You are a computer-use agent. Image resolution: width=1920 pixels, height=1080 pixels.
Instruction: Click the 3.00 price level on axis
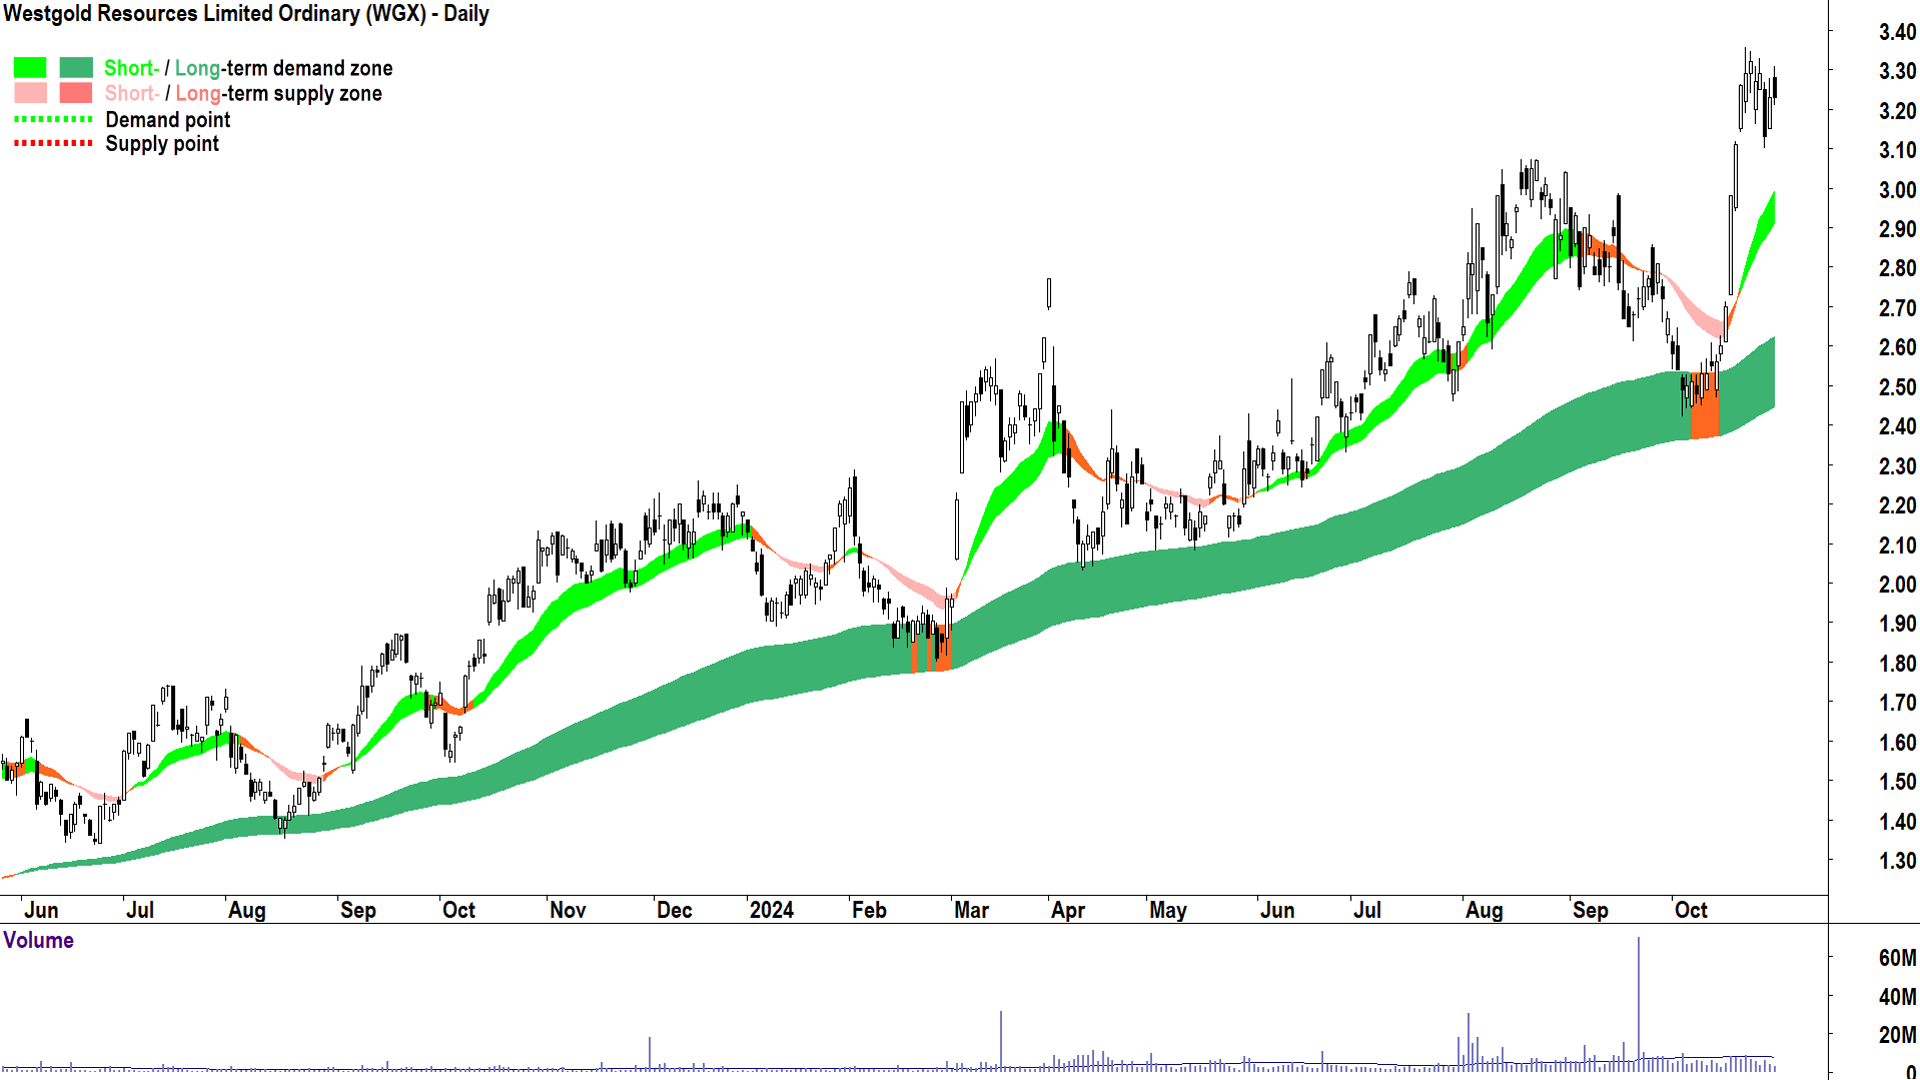[x=1897, y=190]
